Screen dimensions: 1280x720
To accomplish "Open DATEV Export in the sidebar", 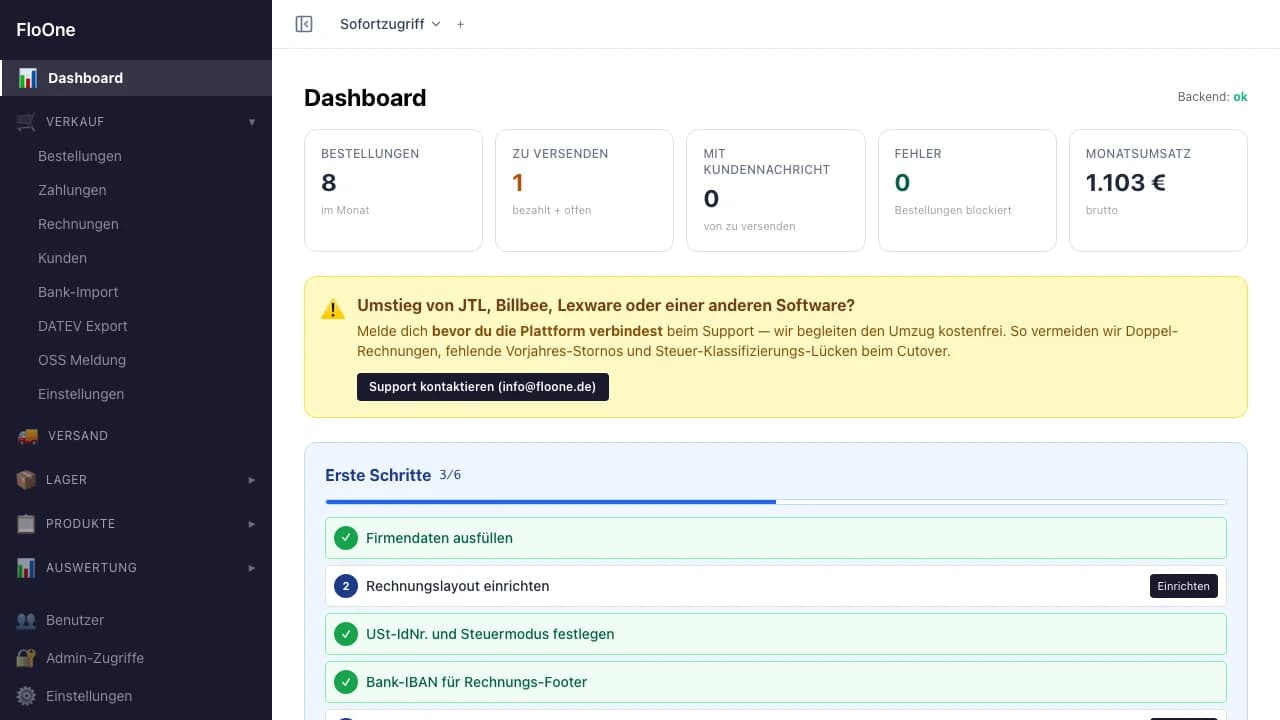I will tap(83, 326).
